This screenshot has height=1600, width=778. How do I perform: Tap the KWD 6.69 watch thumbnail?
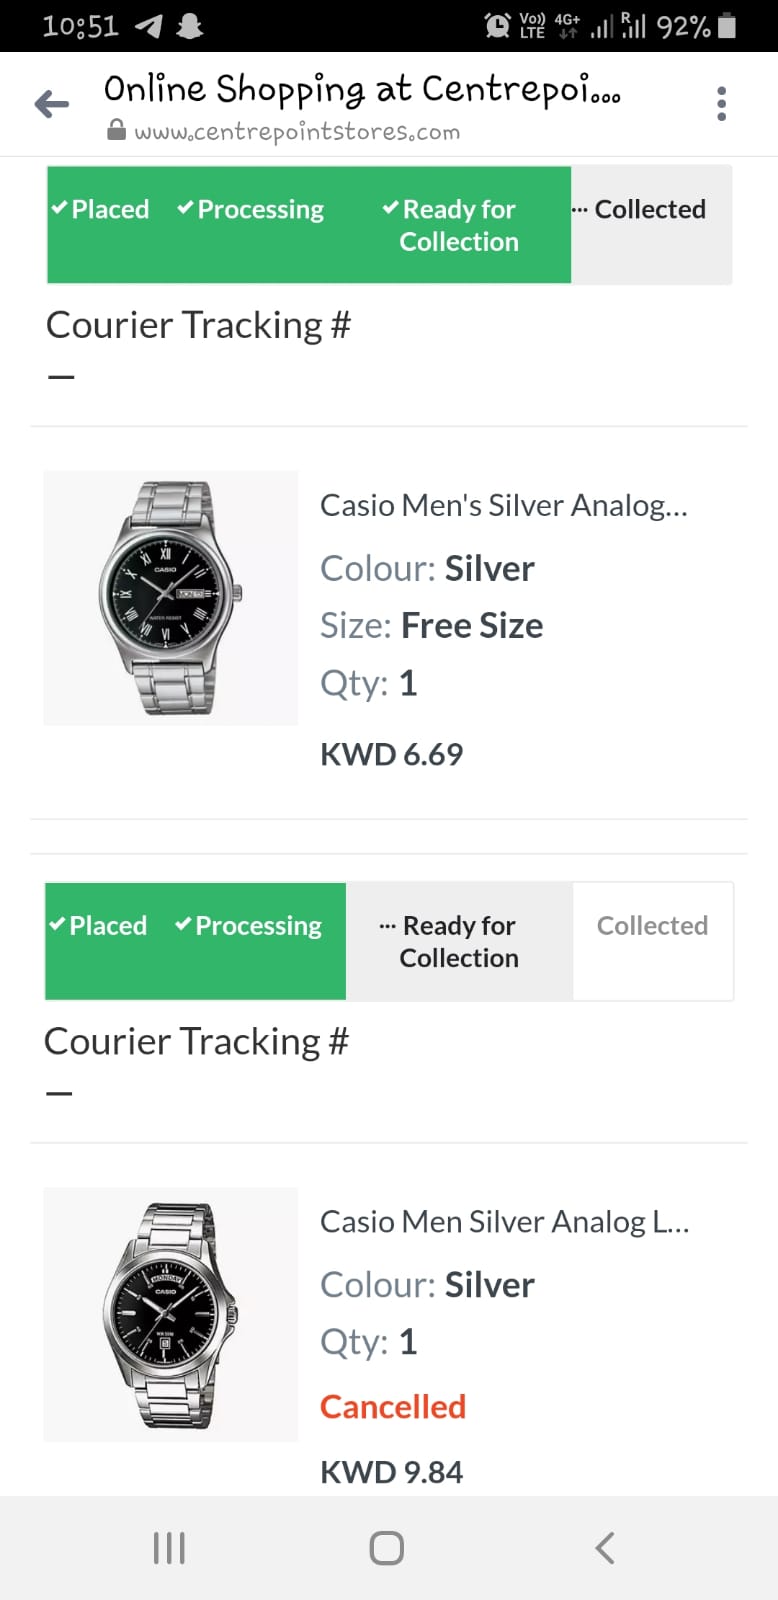171,598
